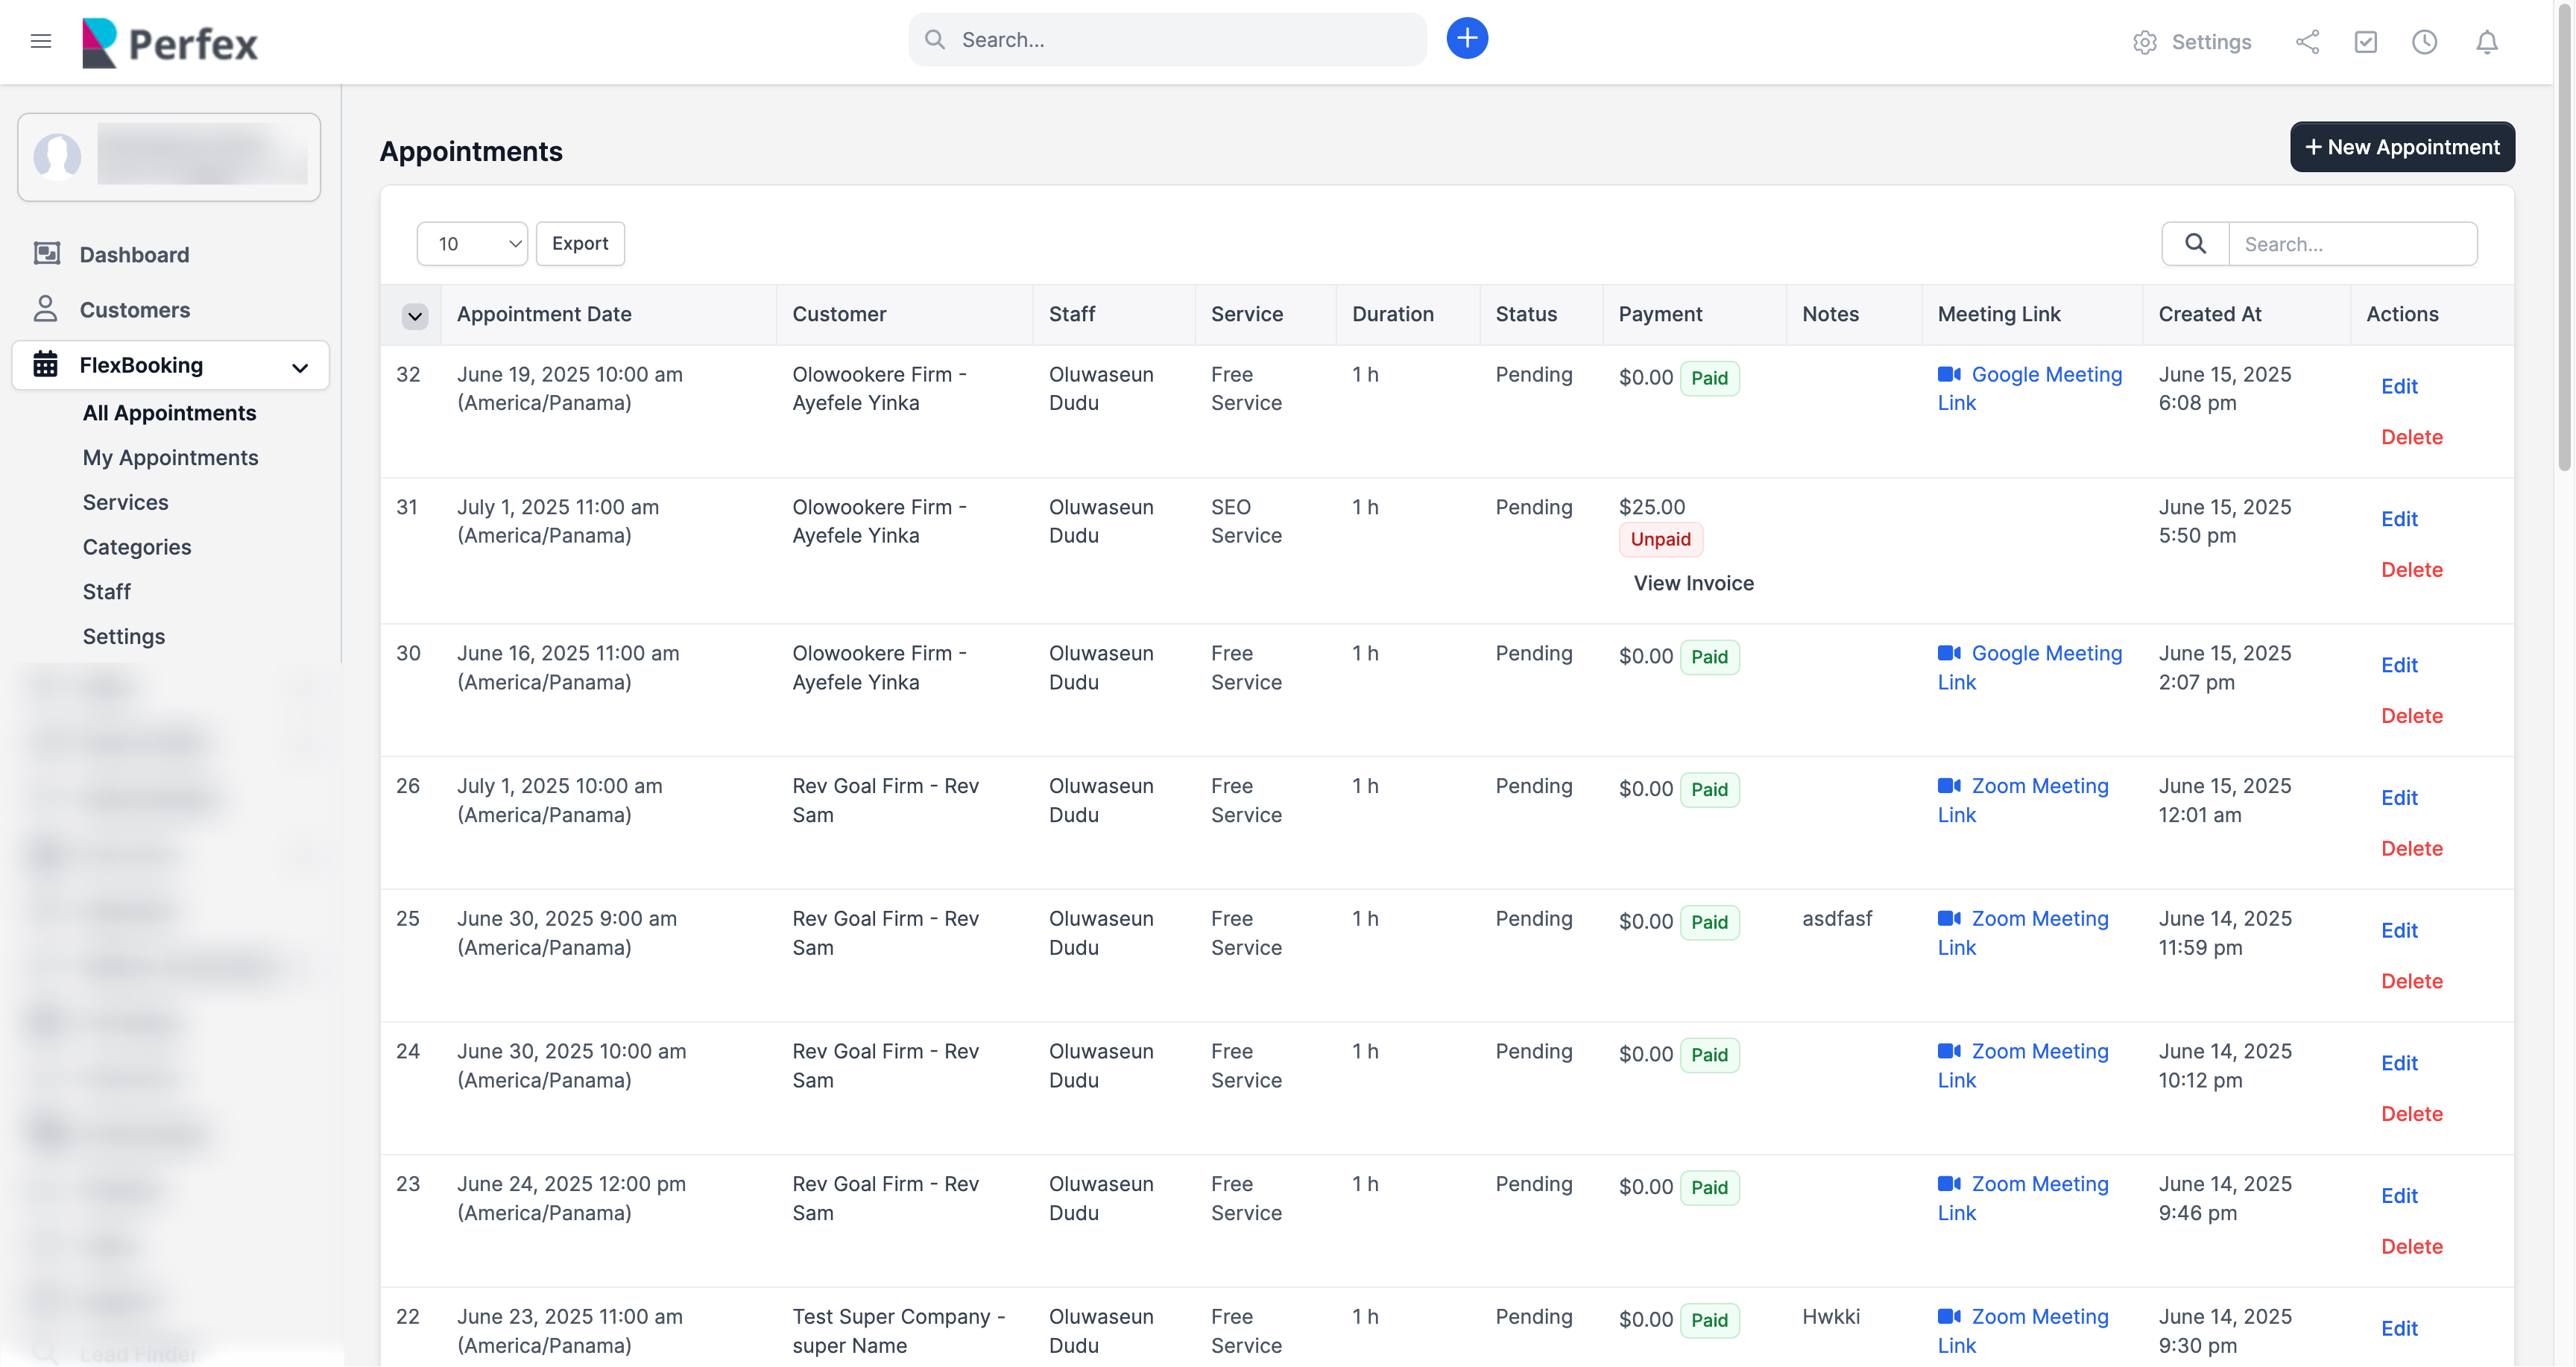
Task: Click the table search magnifier icon
Action: [x=2195, y=244]
